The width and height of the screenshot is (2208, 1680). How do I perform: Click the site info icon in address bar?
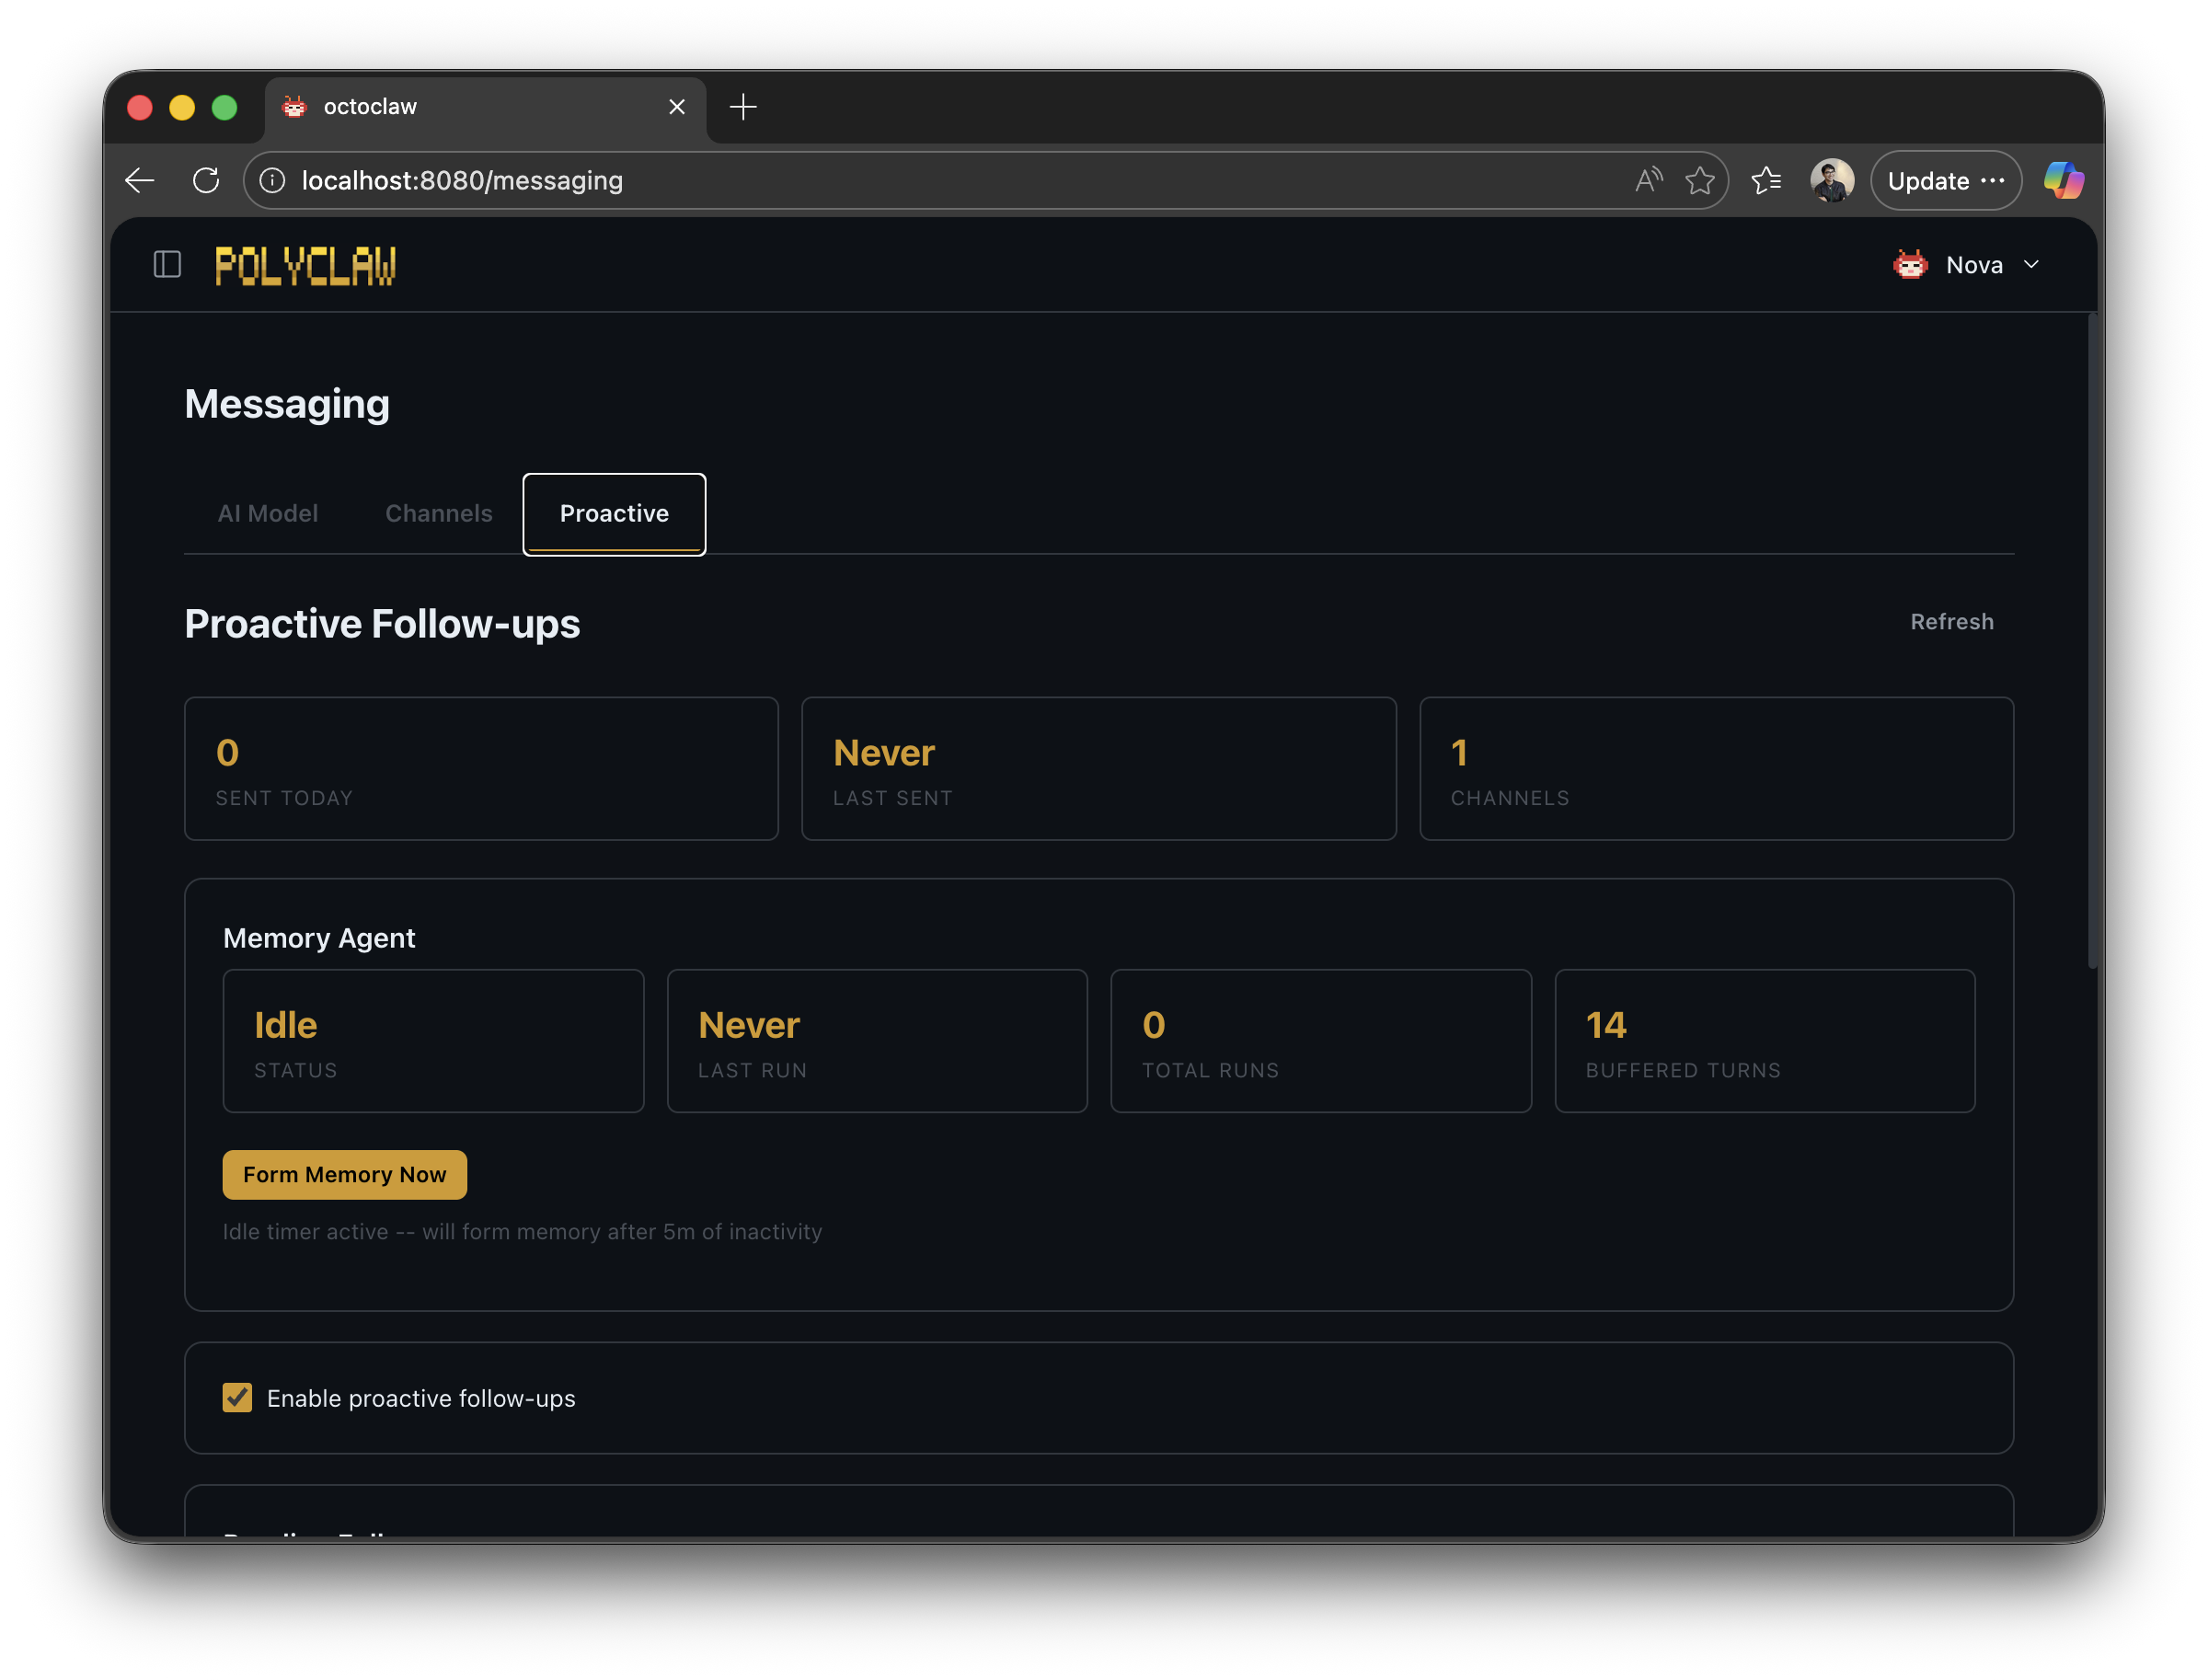click(x=273, y=181)
